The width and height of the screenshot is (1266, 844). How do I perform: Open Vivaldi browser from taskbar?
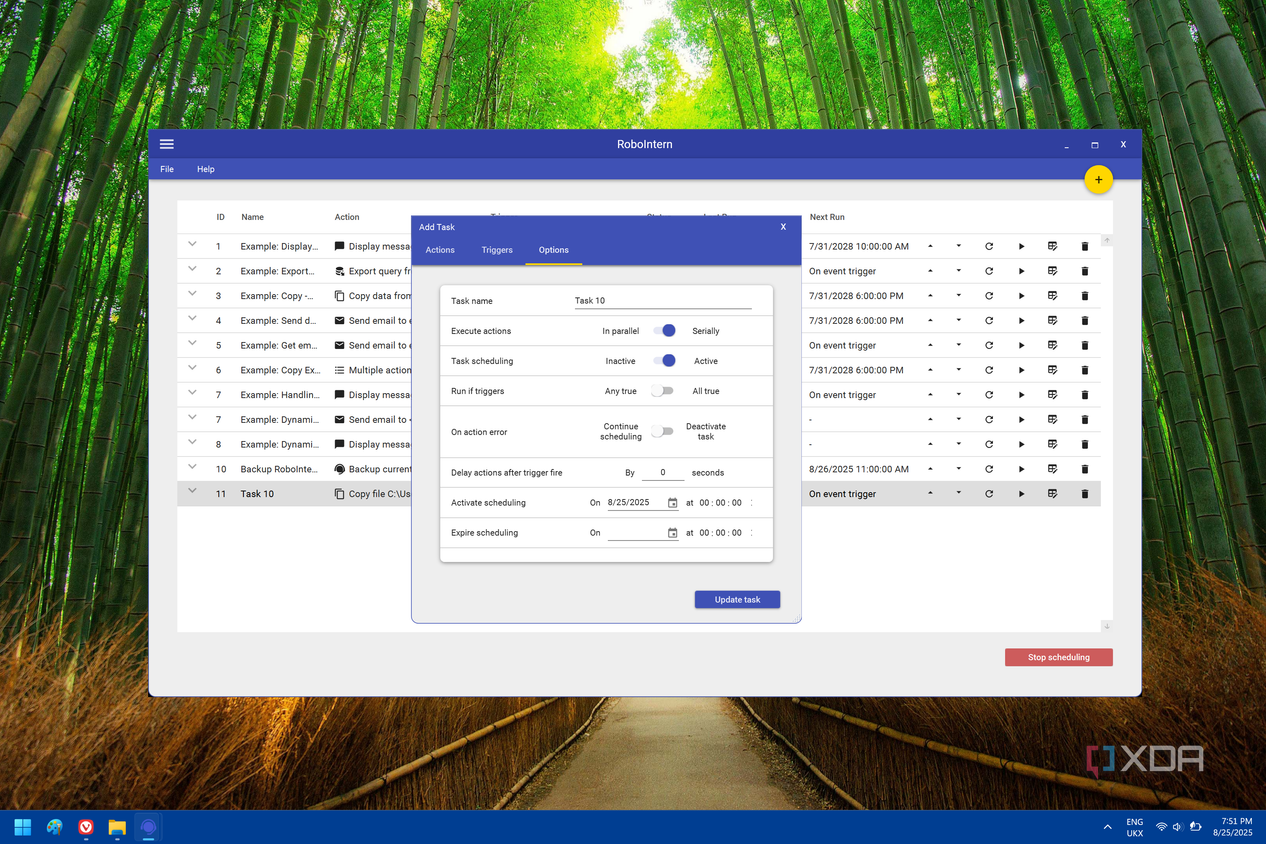point(86,827)
